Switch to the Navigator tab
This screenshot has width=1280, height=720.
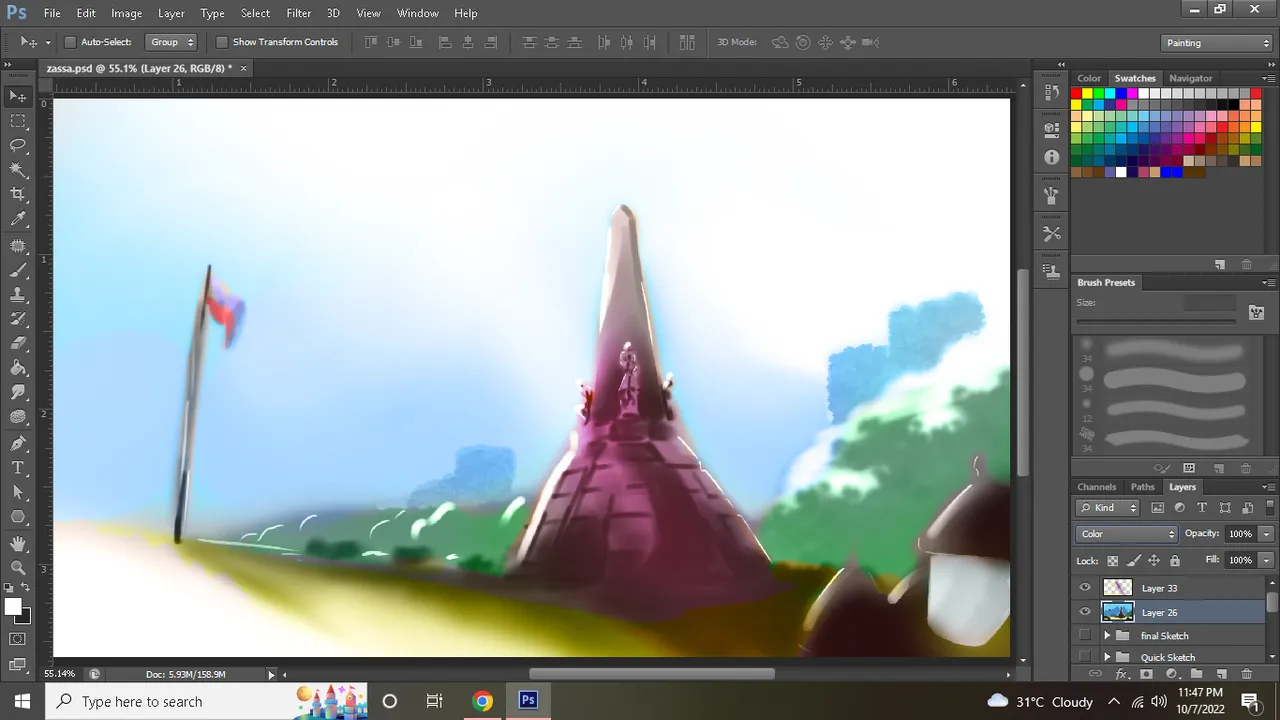pyautogui.click(x=1191, y=78)
